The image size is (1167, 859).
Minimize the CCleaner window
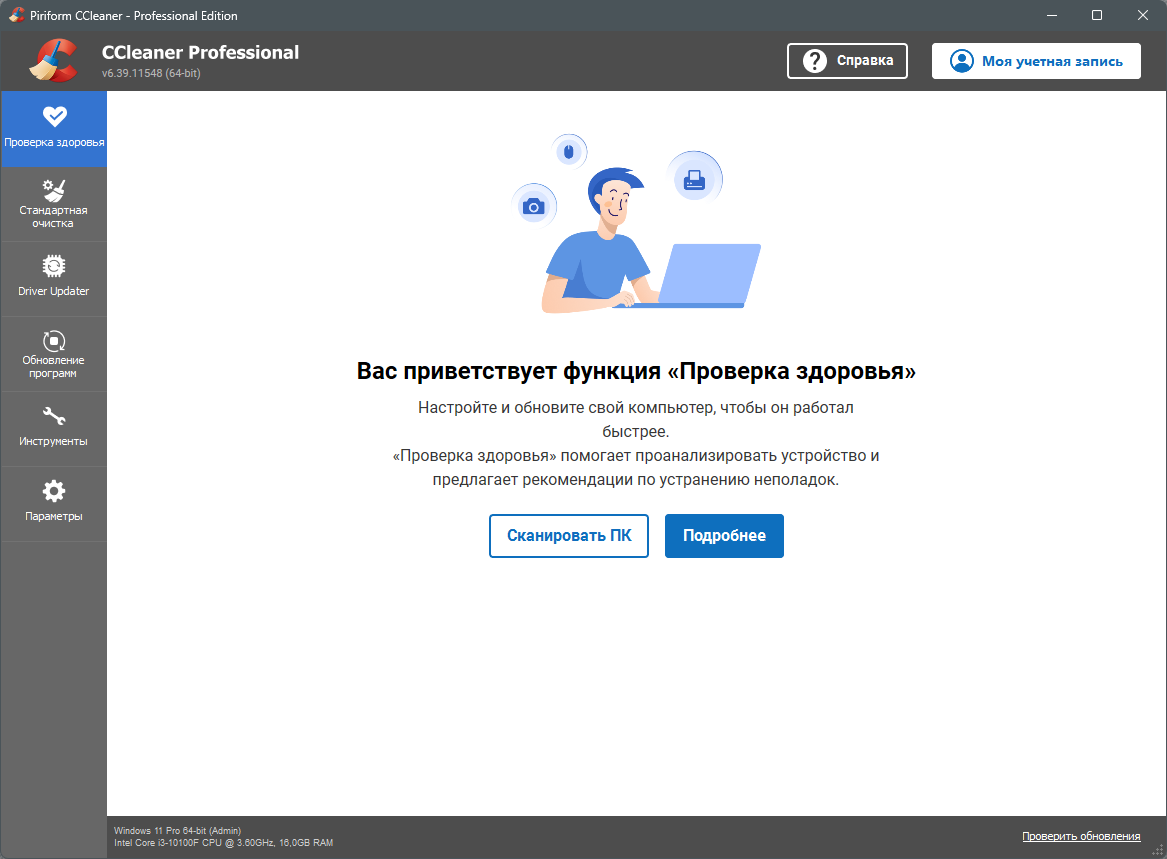1052,15
